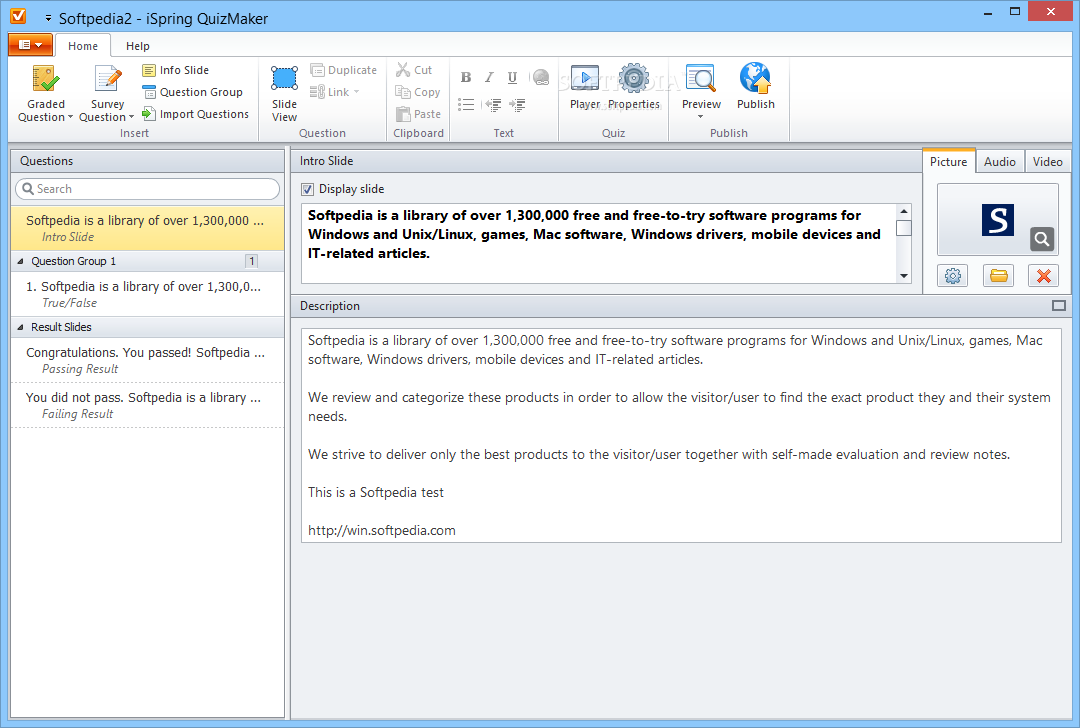Click the intro slide title text box

point(599,243)
